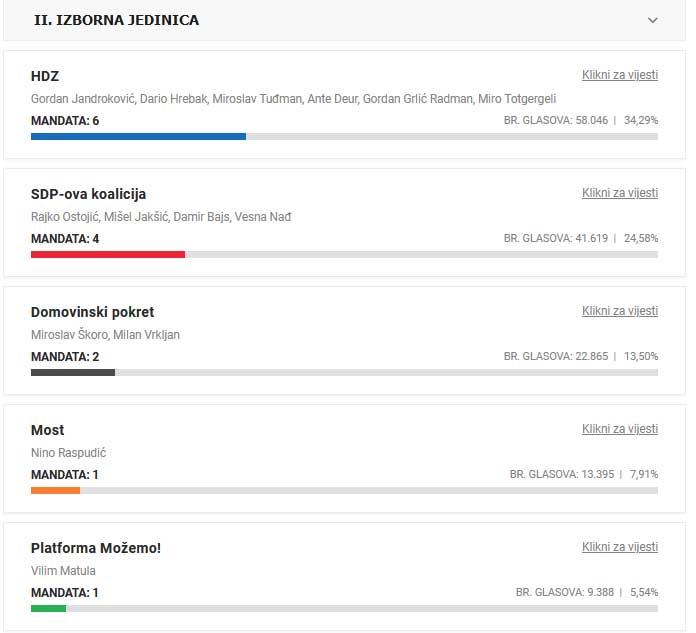Open Klikni za vijesti for HDZ
This screenshot has width=696, height=633.
[x=620, y=75]
